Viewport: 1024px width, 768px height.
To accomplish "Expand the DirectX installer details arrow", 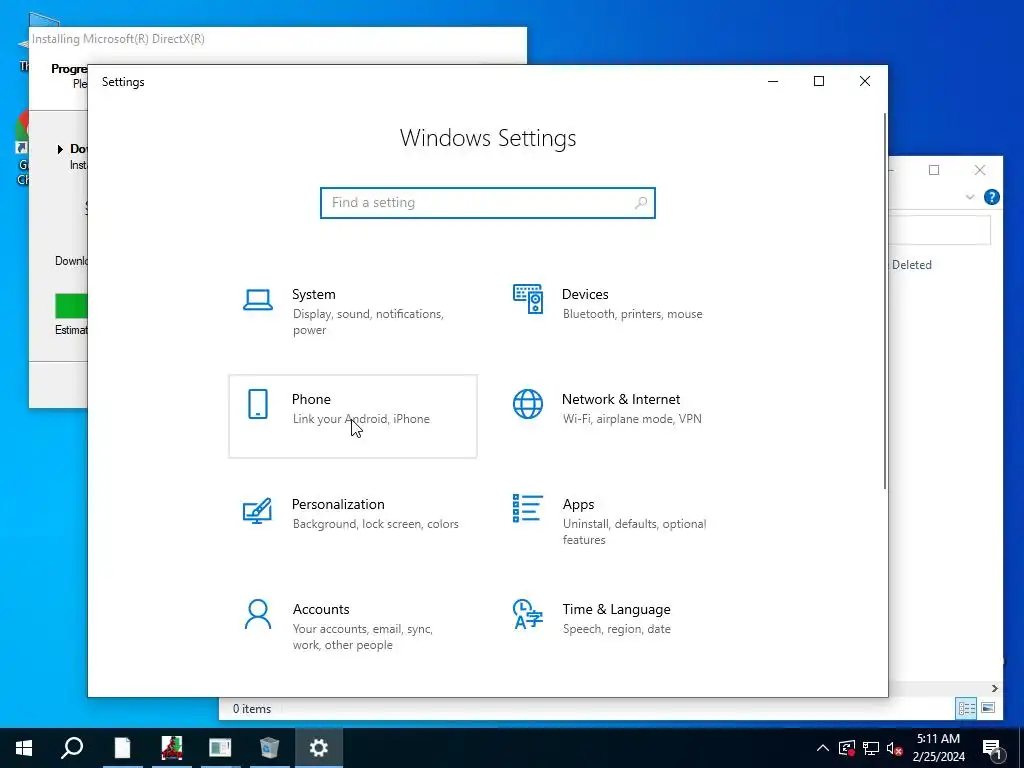I will (60, 149).
